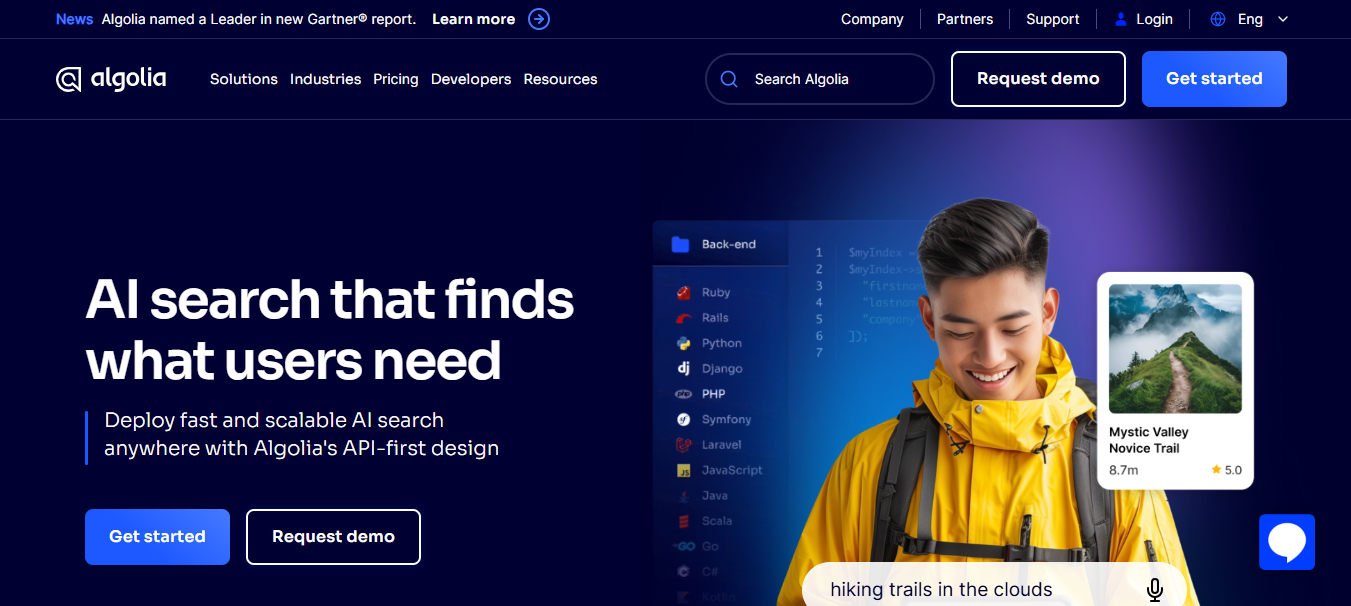
Task: Click the user icon beside Login
Action: [x=1120, y=19]
